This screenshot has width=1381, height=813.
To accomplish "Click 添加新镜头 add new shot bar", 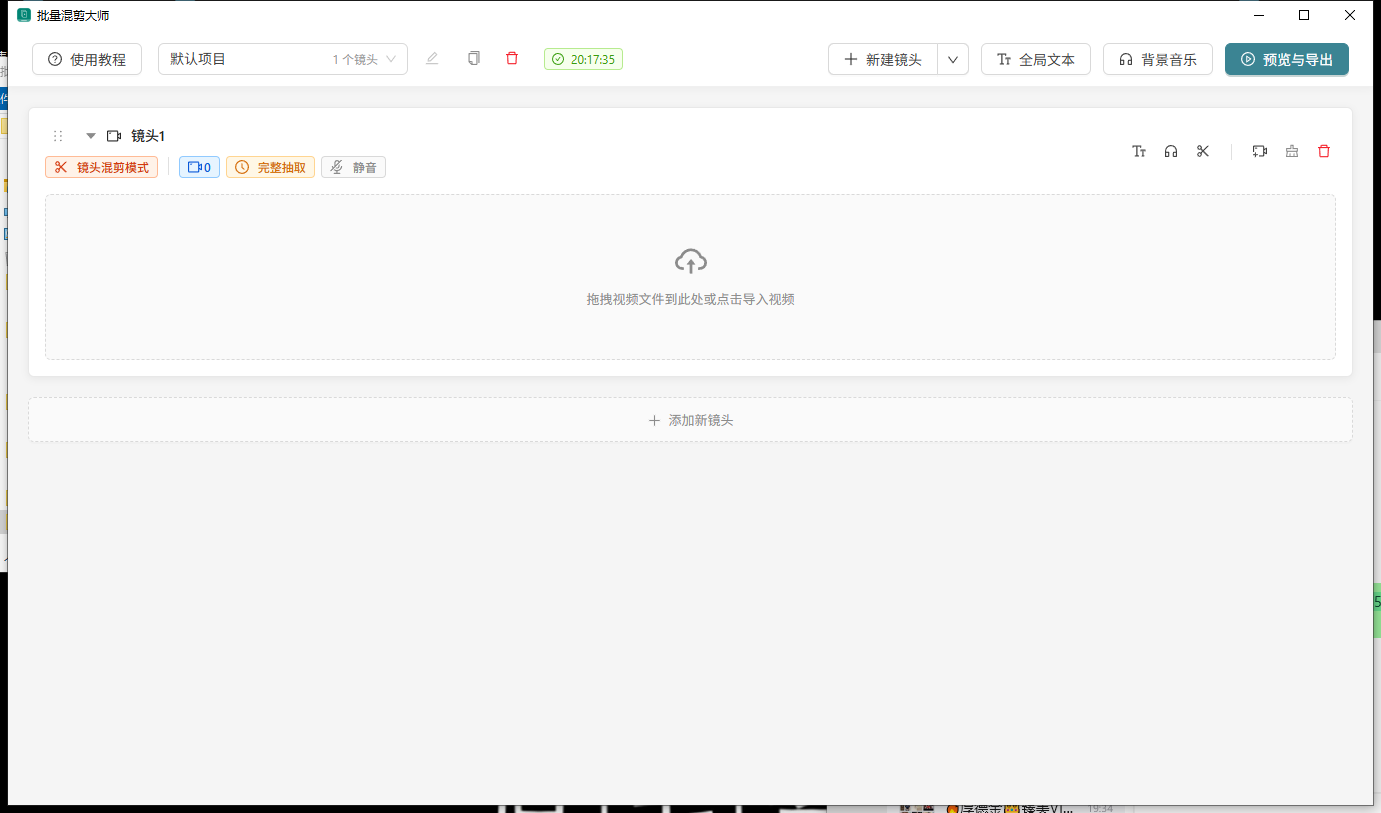I will (x=690, y=420).
